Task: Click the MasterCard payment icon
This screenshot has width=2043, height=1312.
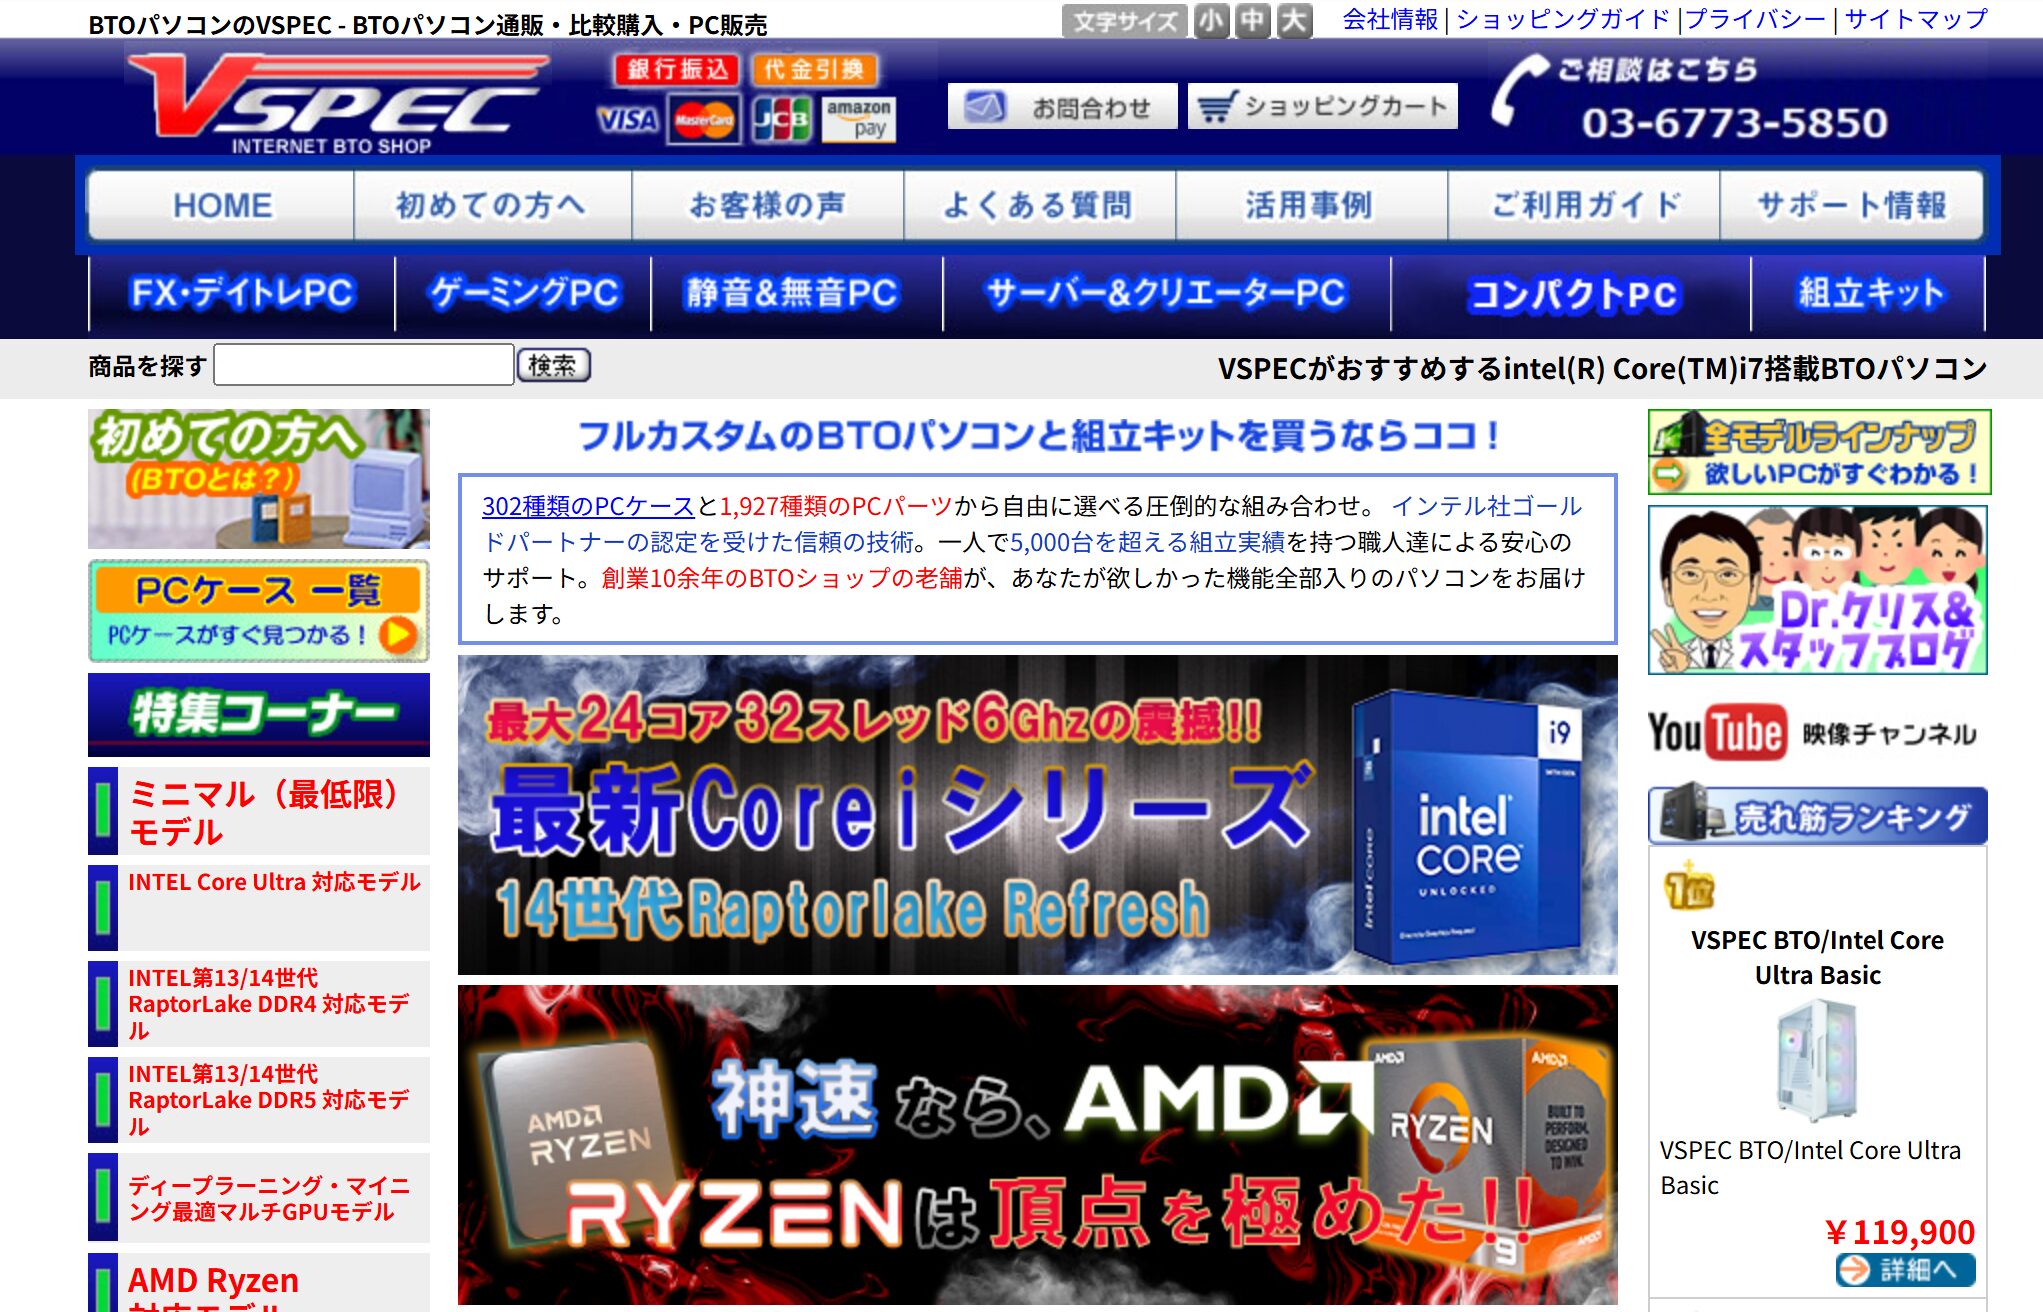Action: point(704,121)
